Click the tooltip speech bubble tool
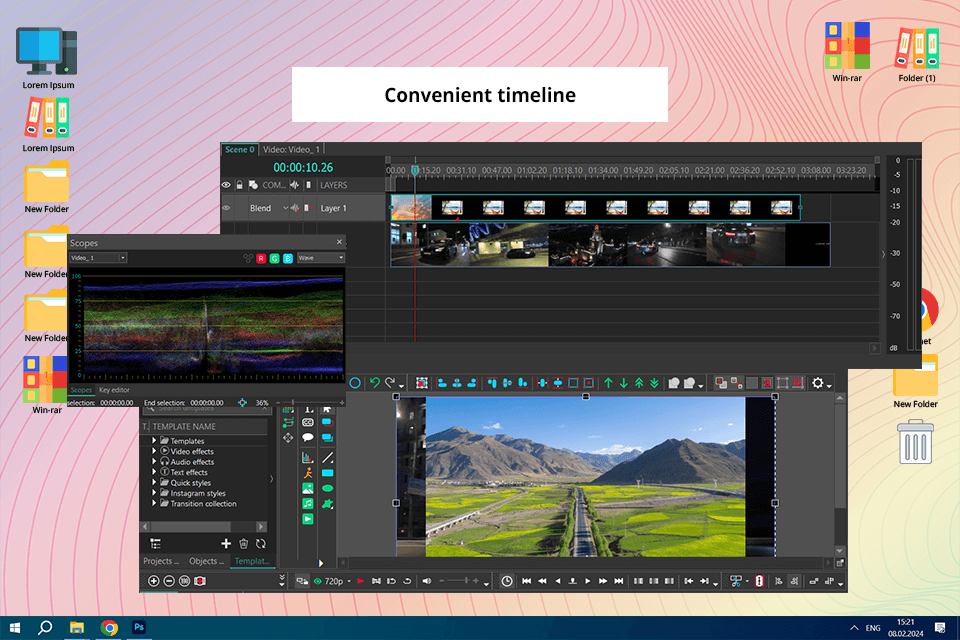 pos(307,437)
